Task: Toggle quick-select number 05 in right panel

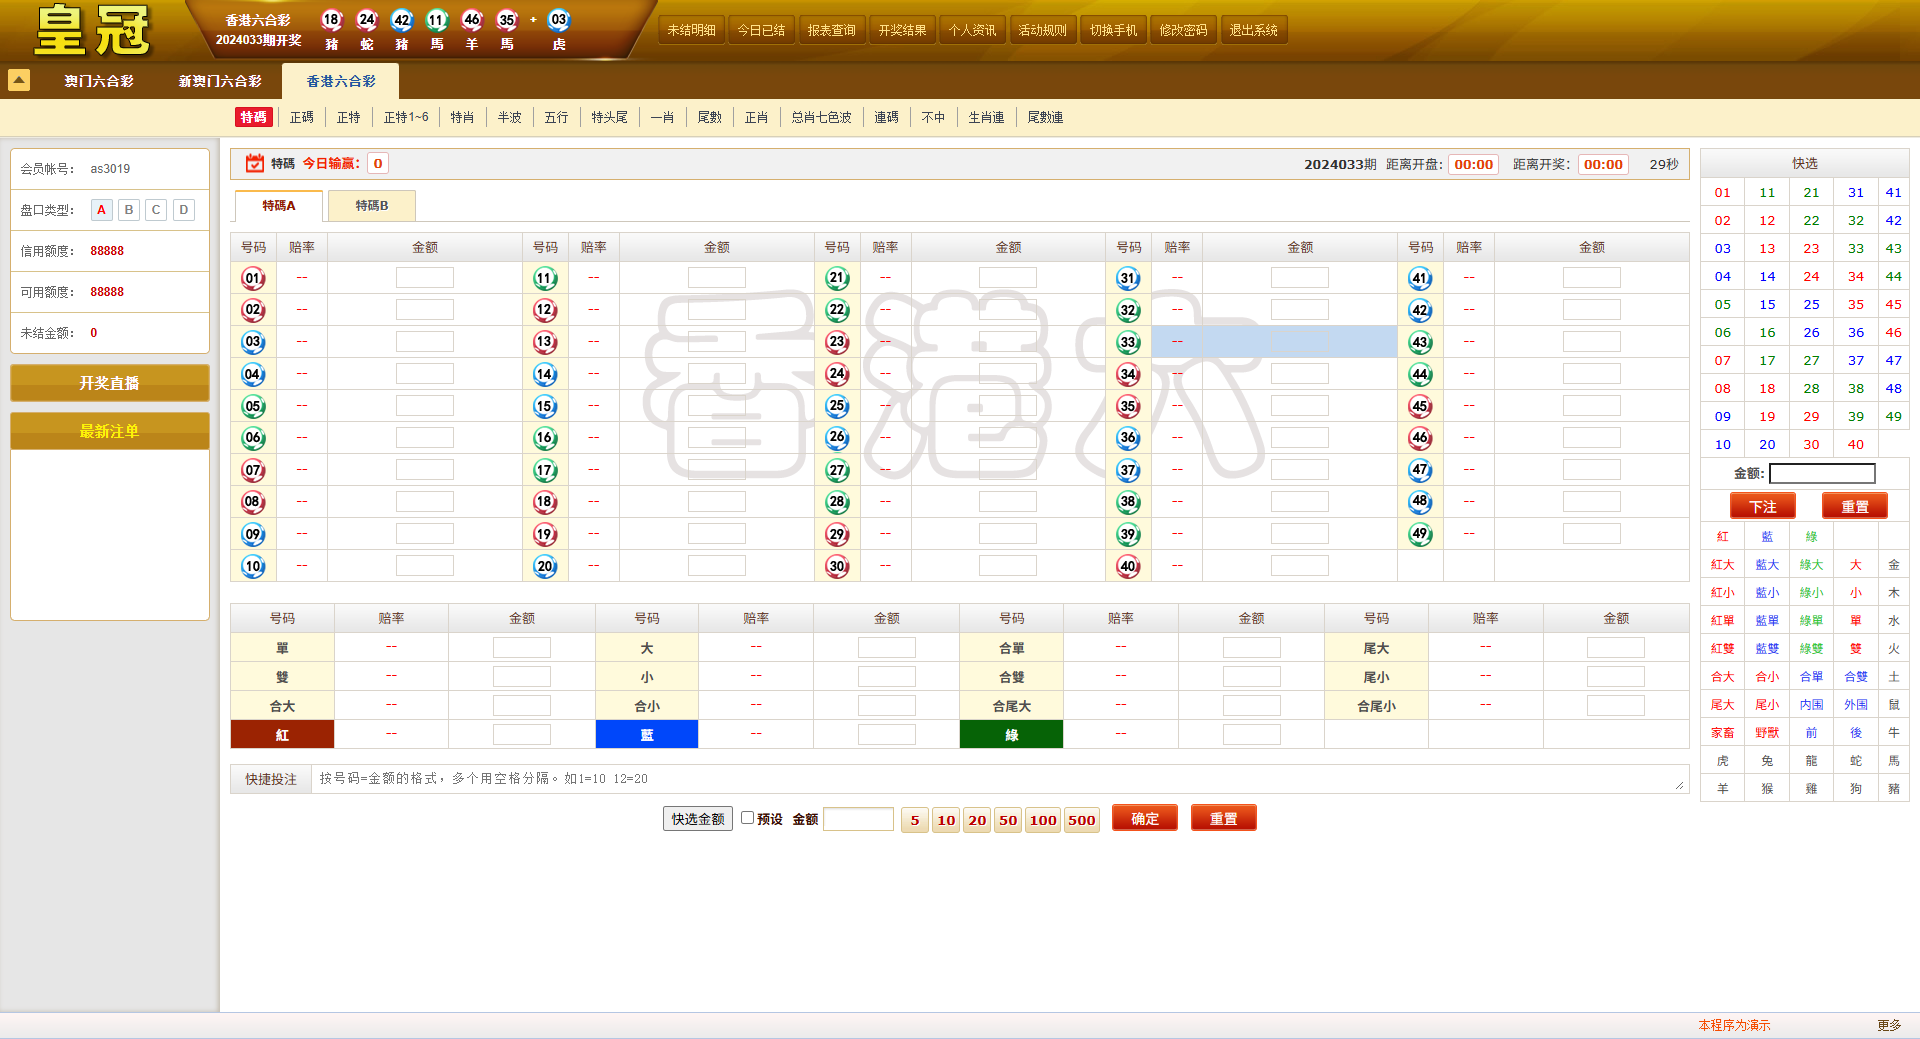Action: coord(1722,304)
